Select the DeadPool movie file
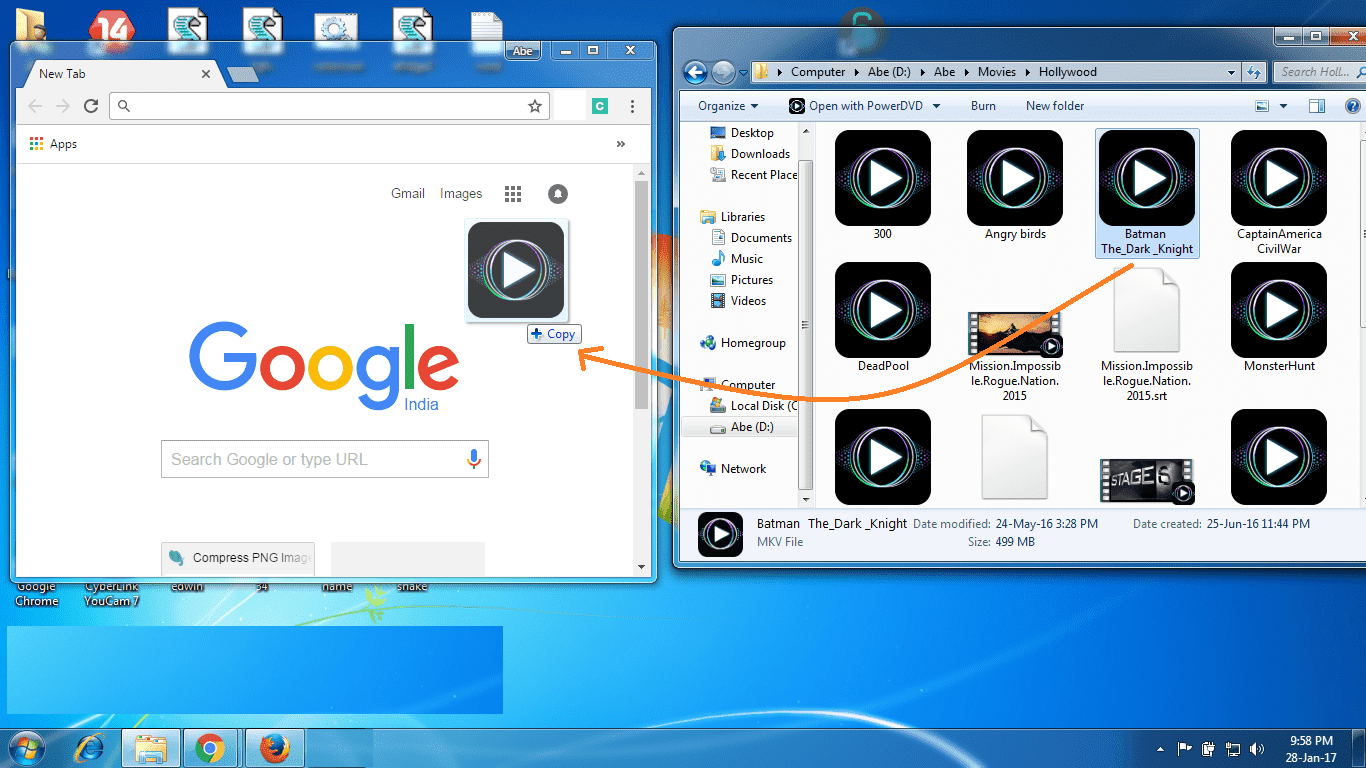The width and height of the screenshot is (1366, 768). (x=883, y=318)
